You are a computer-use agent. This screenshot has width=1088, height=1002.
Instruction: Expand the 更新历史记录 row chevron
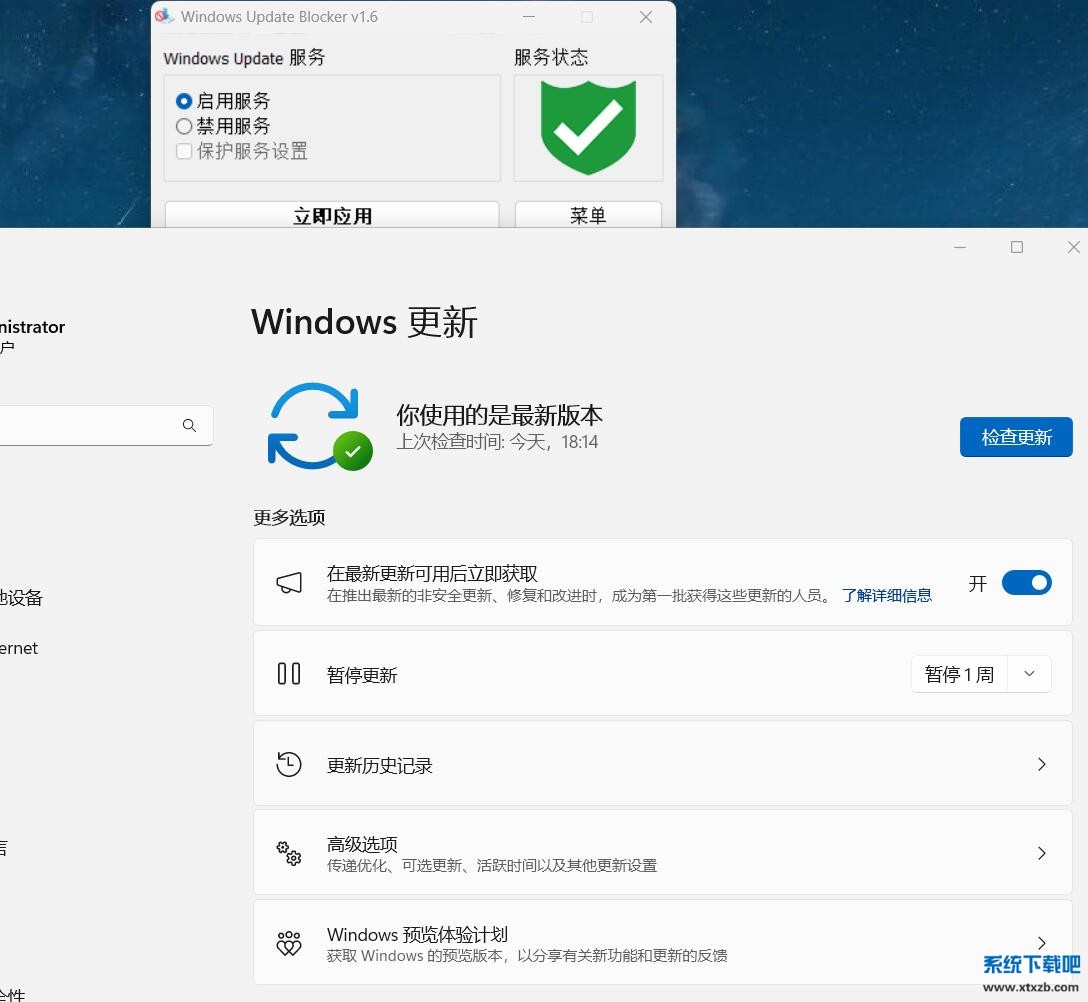1042,763
